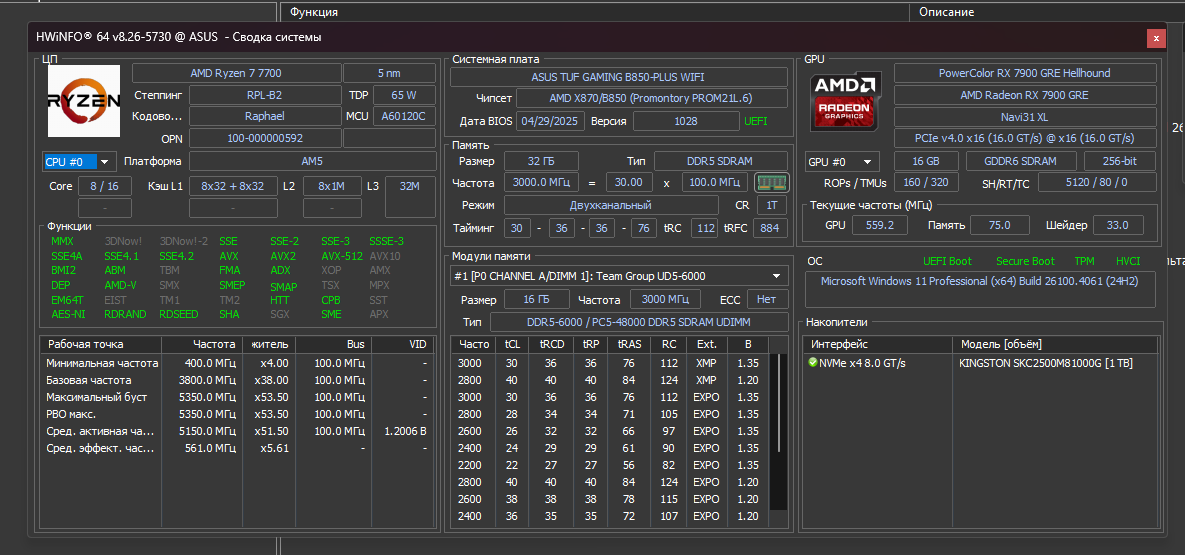
Task: Select the PBO макс. row
Action: (x=237, y=414)
